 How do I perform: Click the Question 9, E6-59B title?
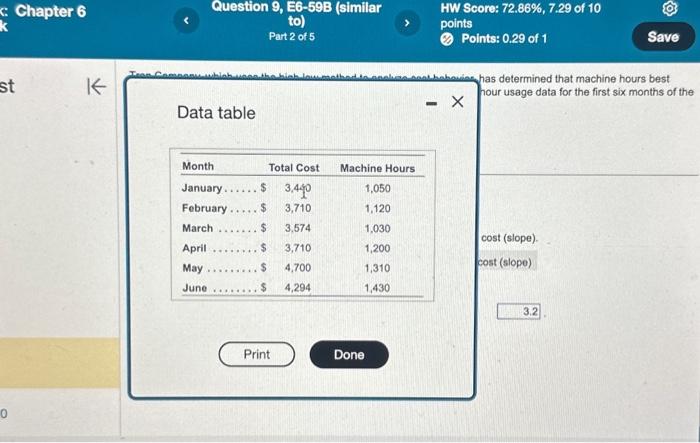click(296, 14)
